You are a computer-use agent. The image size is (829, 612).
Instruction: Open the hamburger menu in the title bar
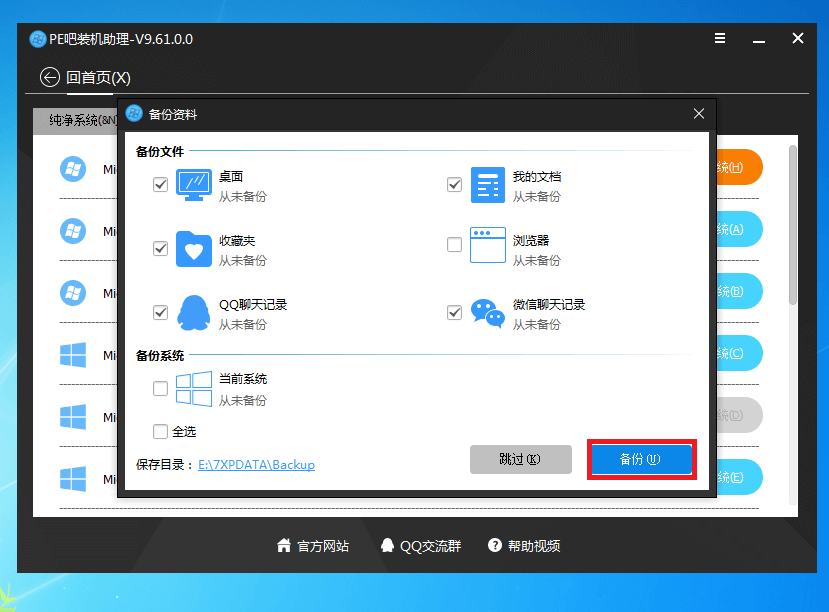(x=720, y=38)
